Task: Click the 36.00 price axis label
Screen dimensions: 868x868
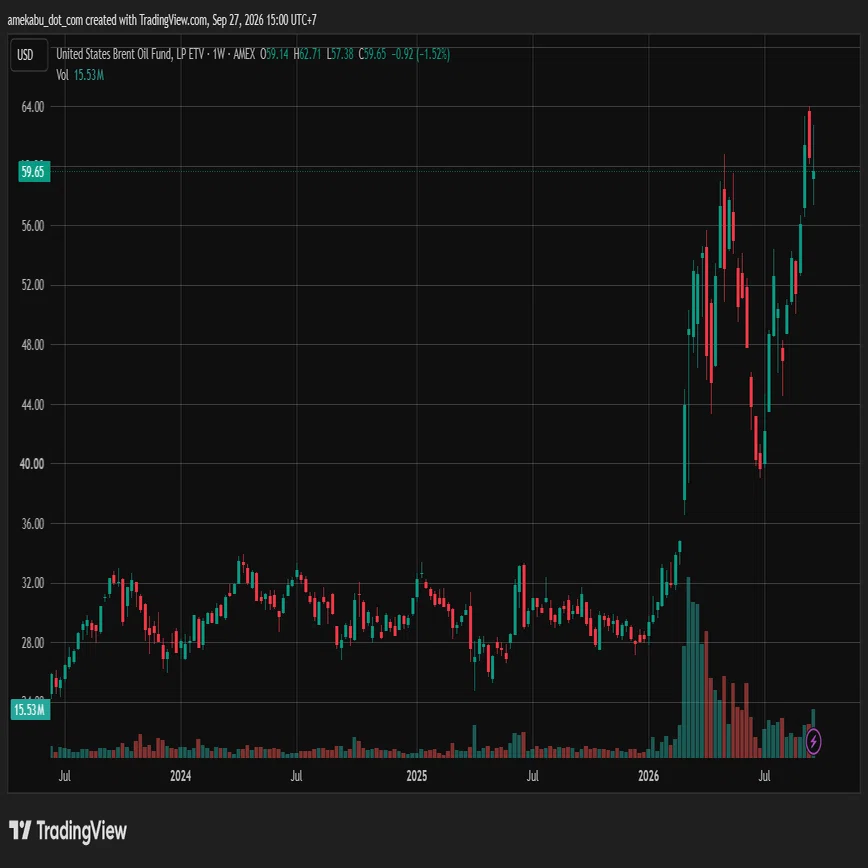Action: 33,524
